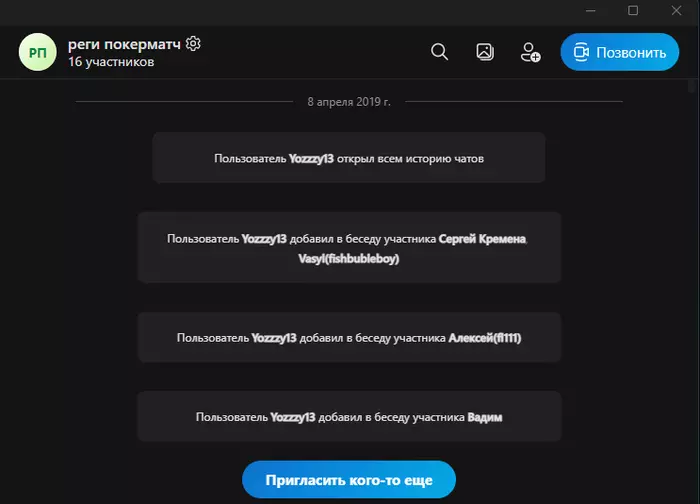Click the name Сергей Кремена
Image resolution: width=700 pixels, height=504 pixels.
click(x=482, y=239)
